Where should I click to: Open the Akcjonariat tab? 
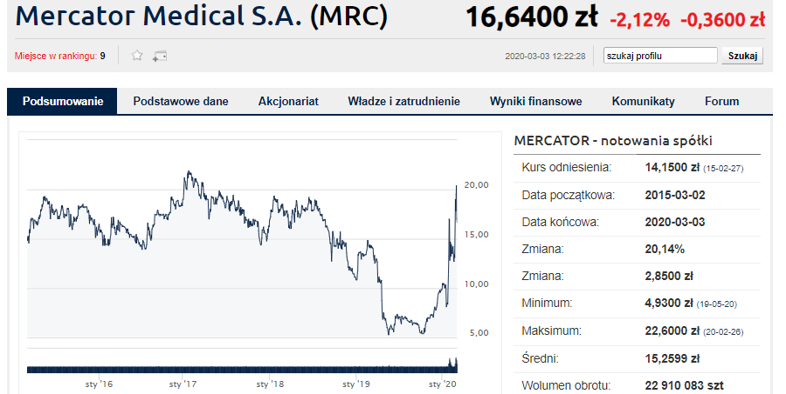288,101
